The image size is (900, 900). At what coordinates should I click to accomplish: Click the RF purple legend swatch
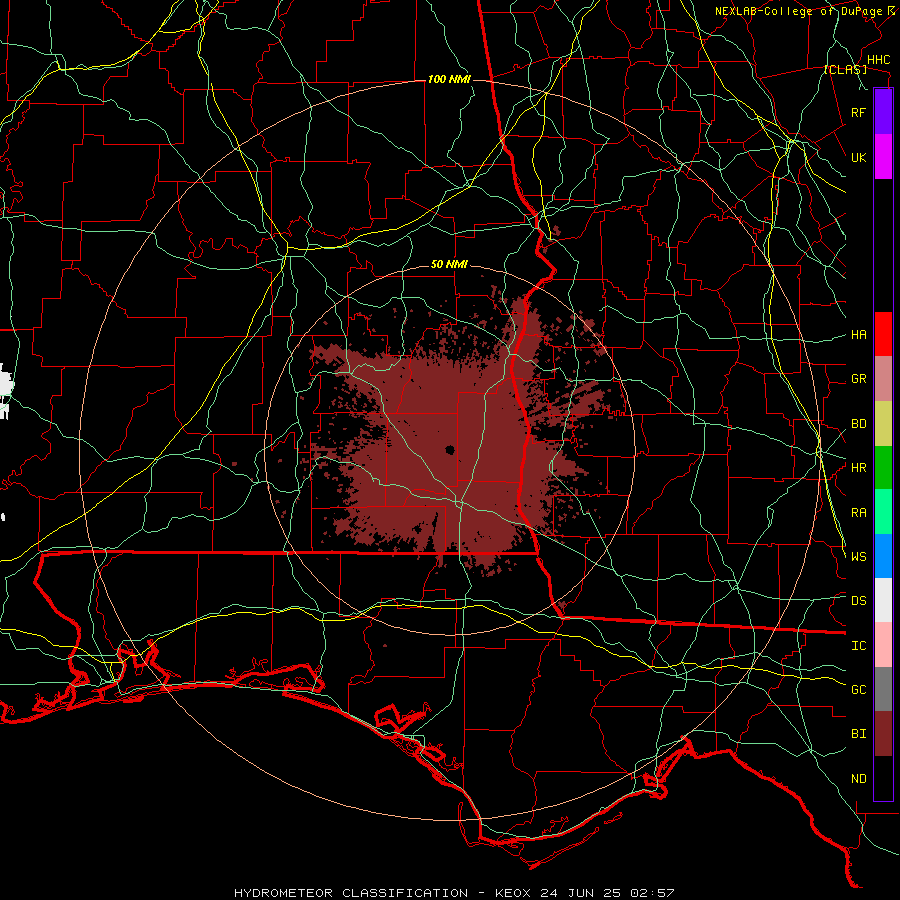coord(883,112)
